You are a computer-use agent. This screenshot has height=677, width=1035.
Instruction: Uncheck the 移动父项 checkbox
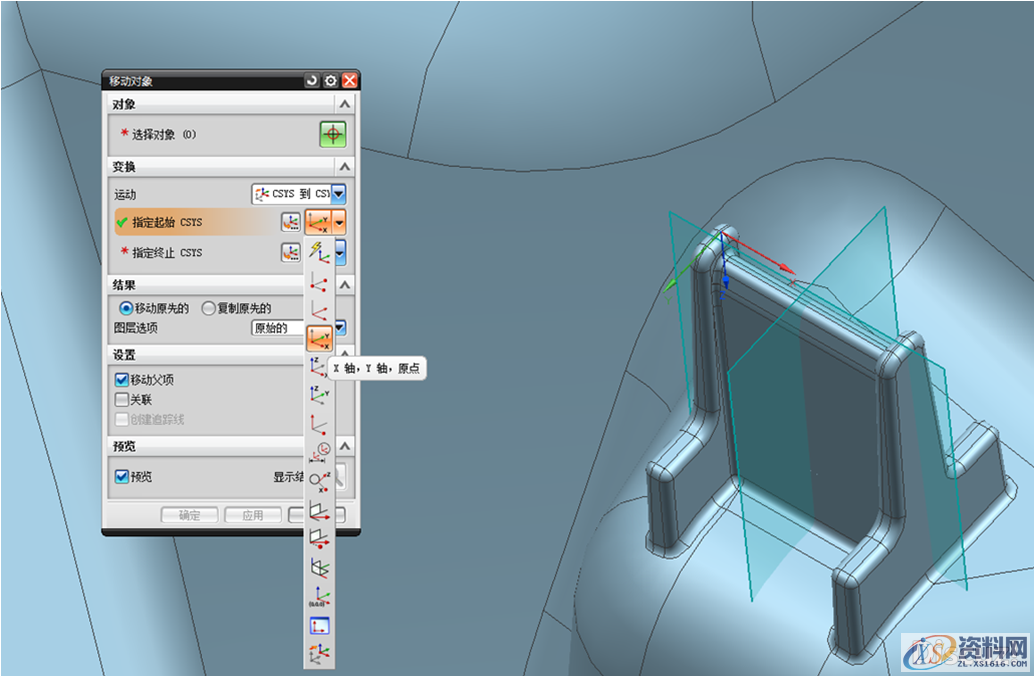tap(122, 380)
